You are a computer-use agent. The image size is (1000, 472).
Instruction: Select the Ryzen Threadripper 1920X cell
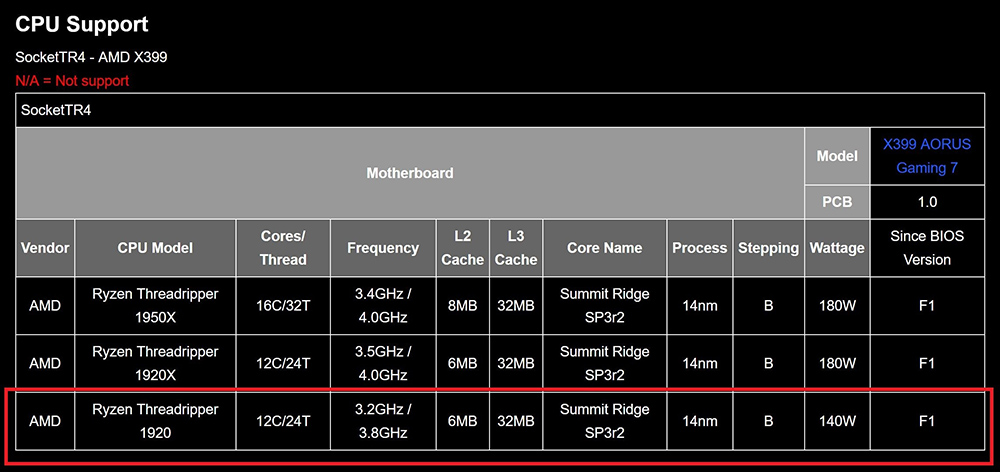[155, 364]
